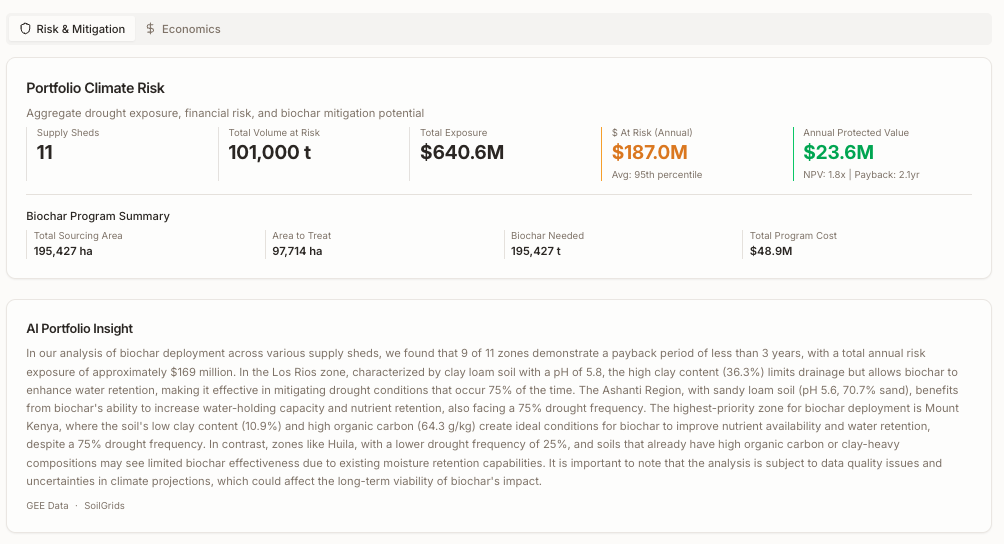Click the orange $187.0M at-risk value
The height and width of the screenshot is (544, 1004).
(650, 152)
